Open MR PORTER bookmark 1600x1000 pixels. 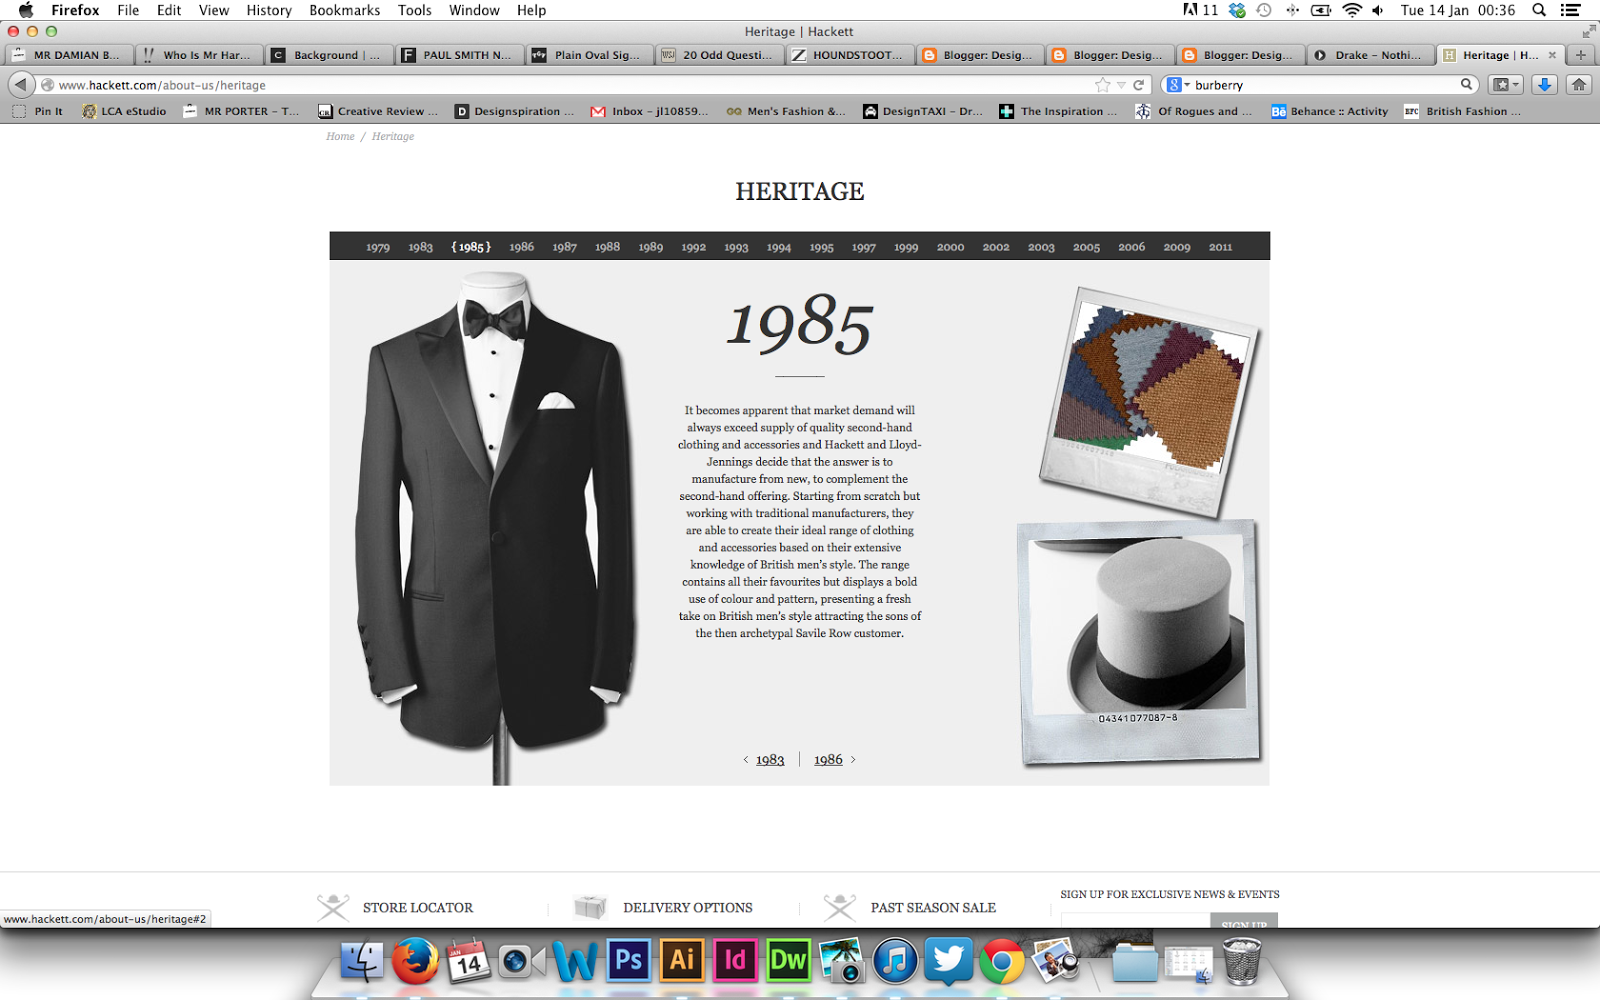tap(241, 111)
